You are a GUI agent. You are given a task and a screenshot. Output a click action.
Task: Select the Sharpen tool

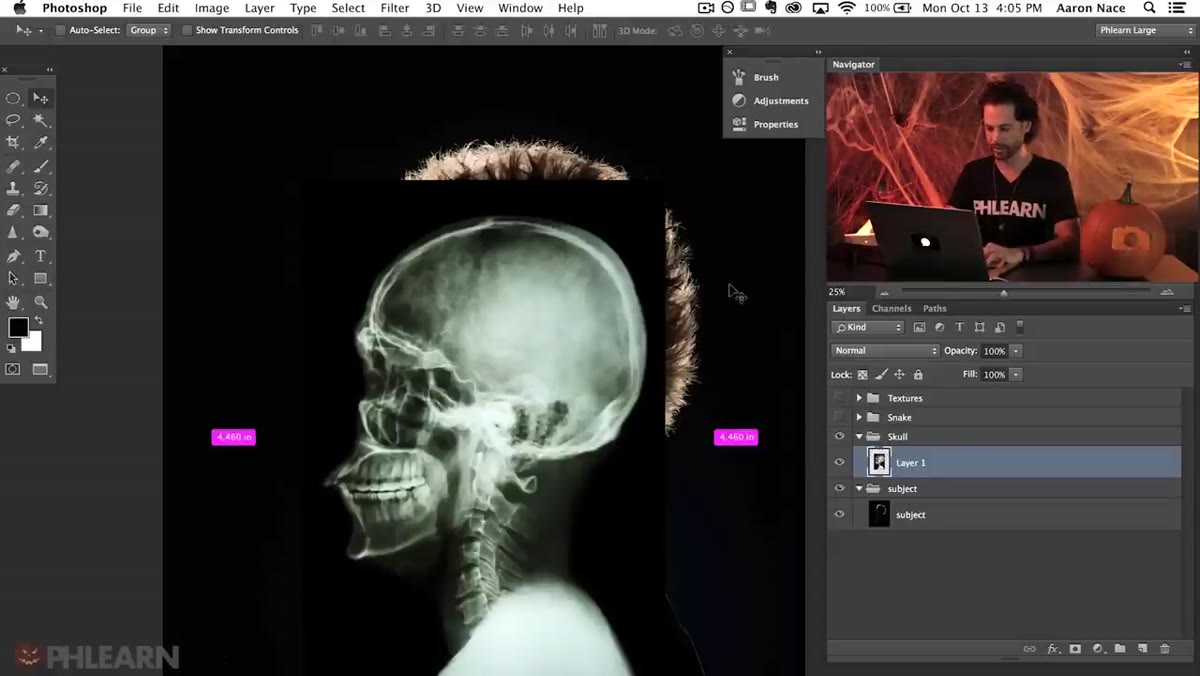14,233
